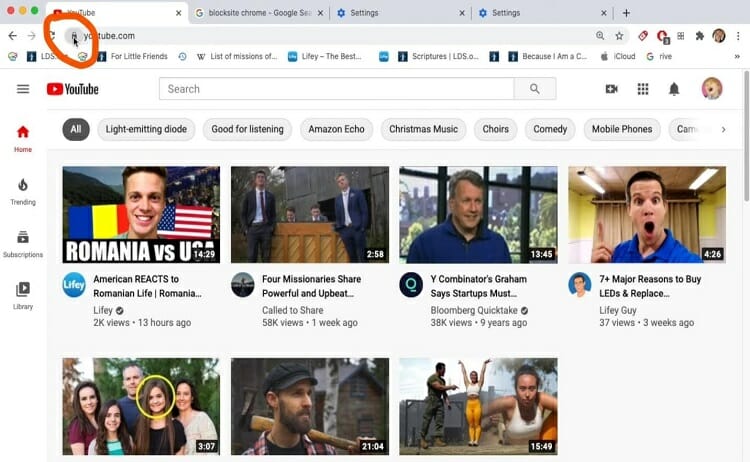Click the zoom magnifier in address bar
This screenshot has height=462, width=750.
click(600, 36)
